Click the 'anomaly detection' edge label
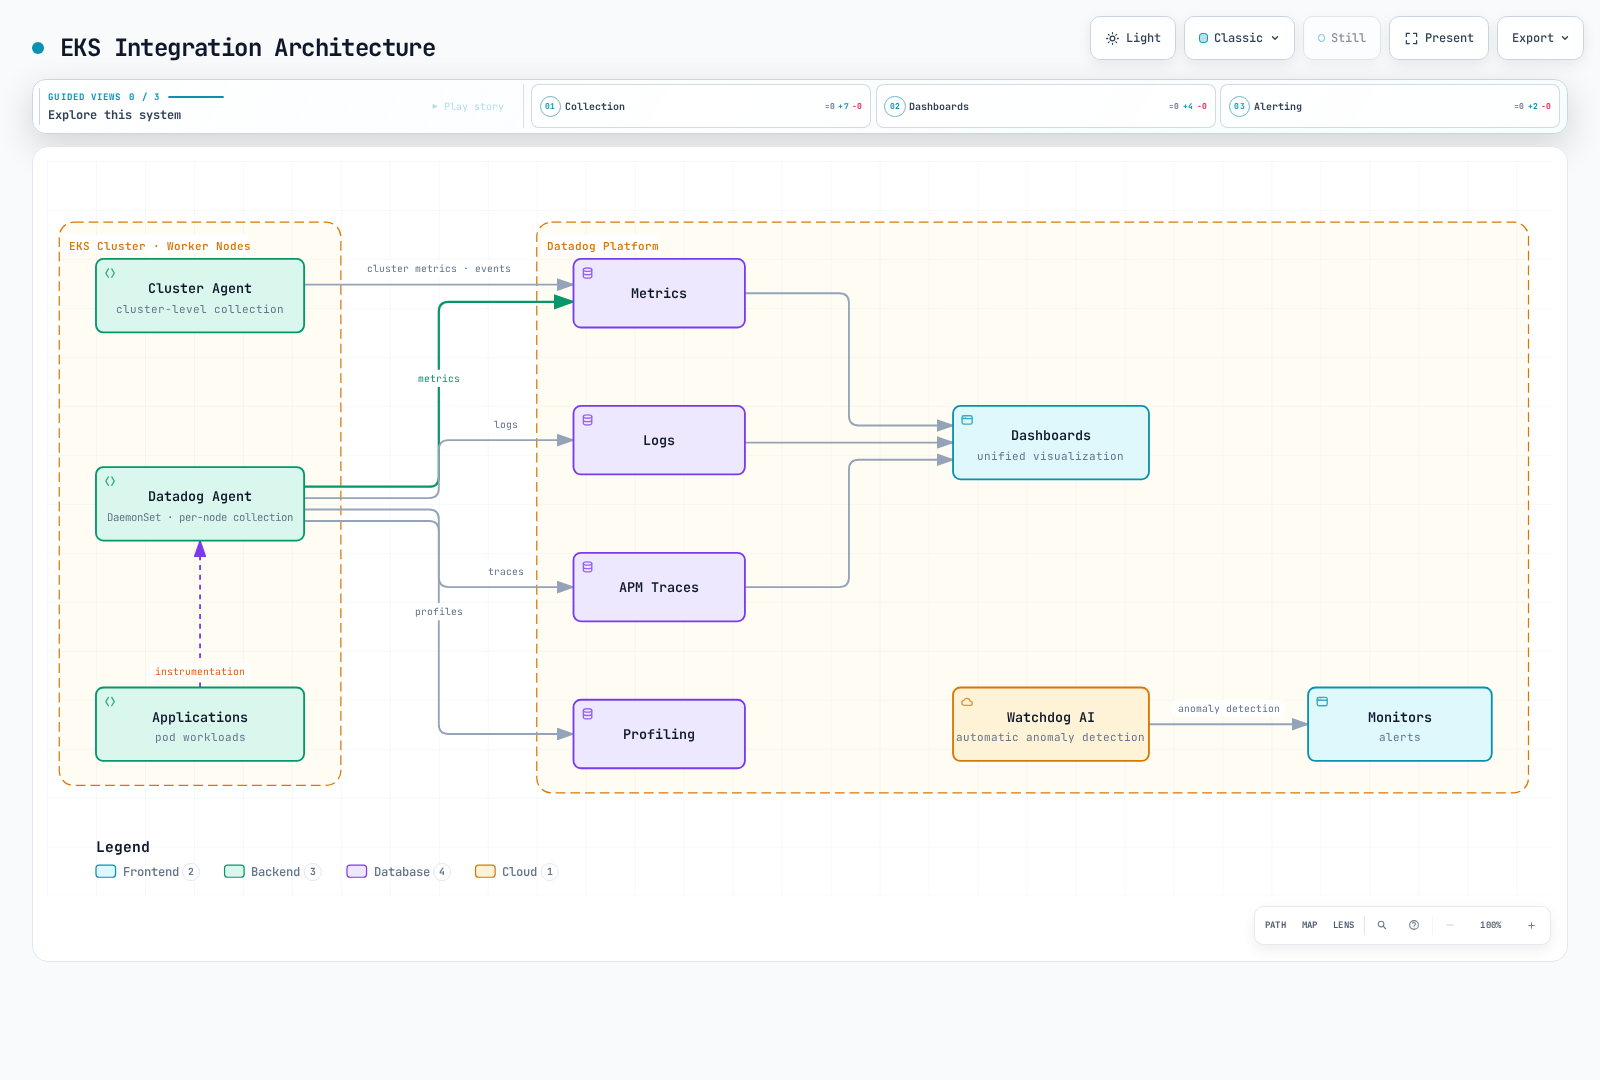Screen dimensions: 1600x1080 (x=1229, y=709)
